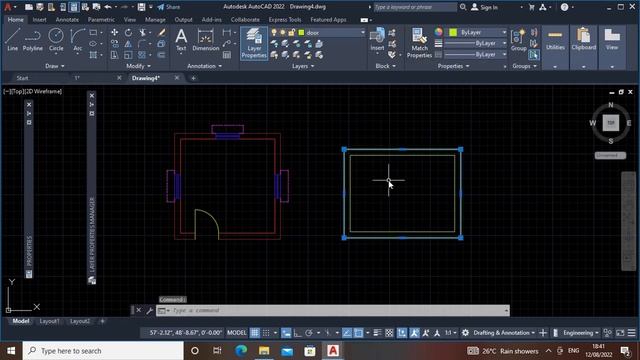The width and height of the screenshot is (640, 360).
Task: Click the Group tool icon
Action: (518, 40)
